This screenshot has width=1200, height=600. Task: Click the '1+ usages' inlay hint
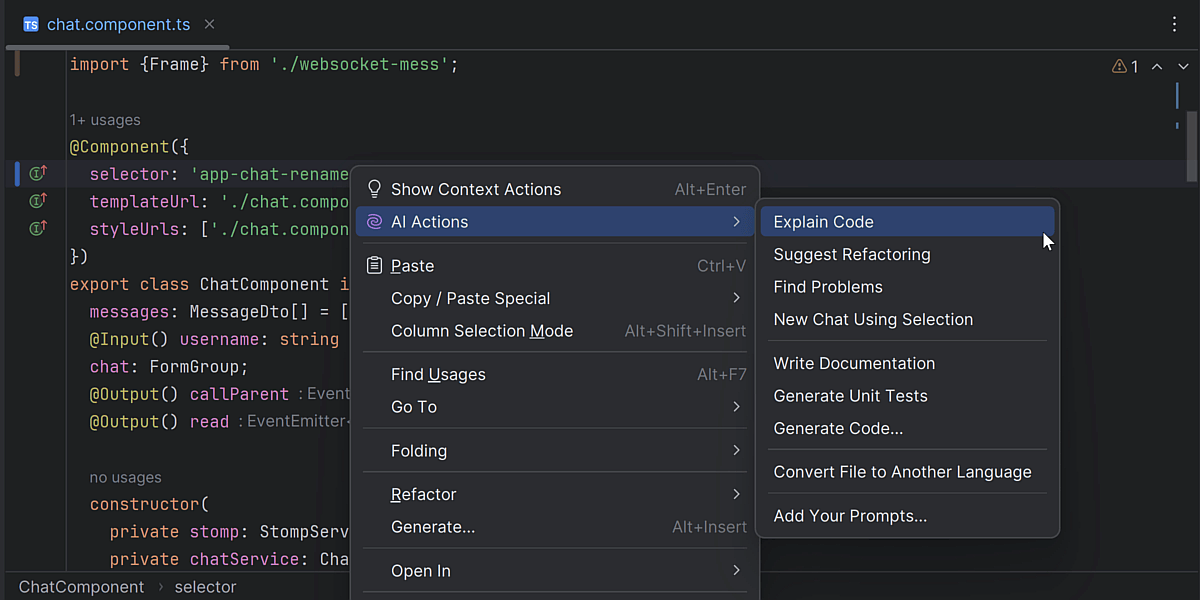point(105,120)
